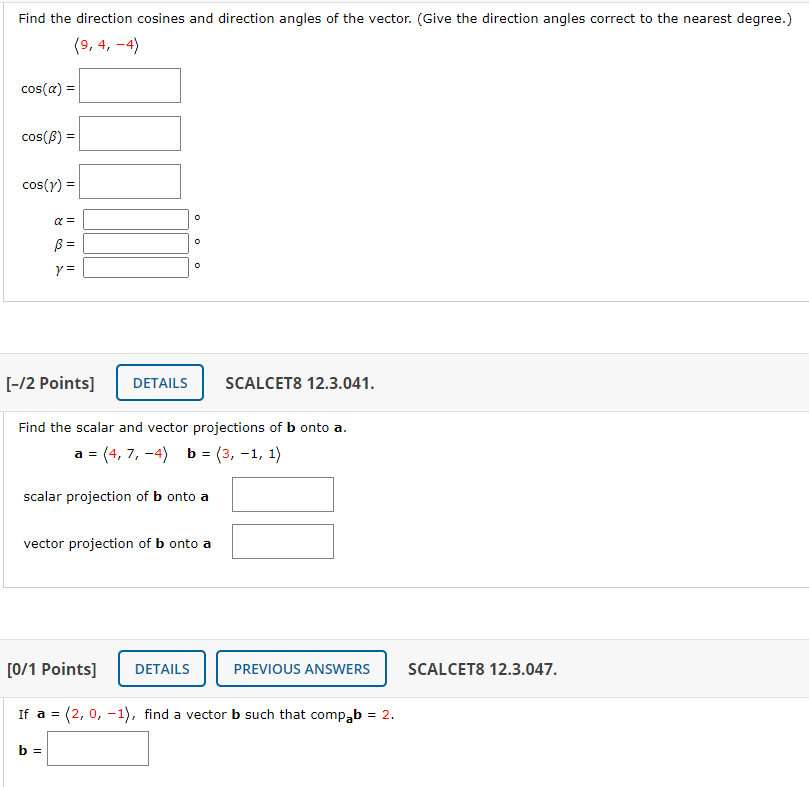809x787 pixels.
Task: Click the cos(β) answer input box
Action: [129, 133]
